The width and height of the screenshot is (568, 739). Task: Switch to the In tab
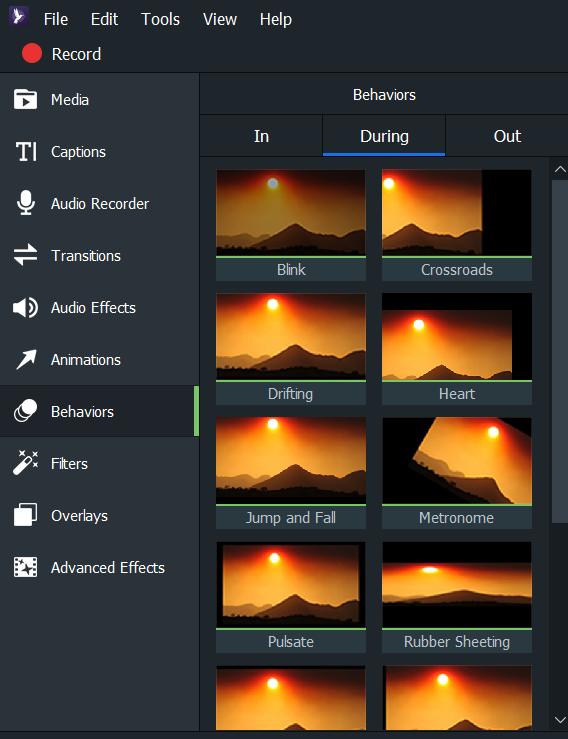pos(261,136)
